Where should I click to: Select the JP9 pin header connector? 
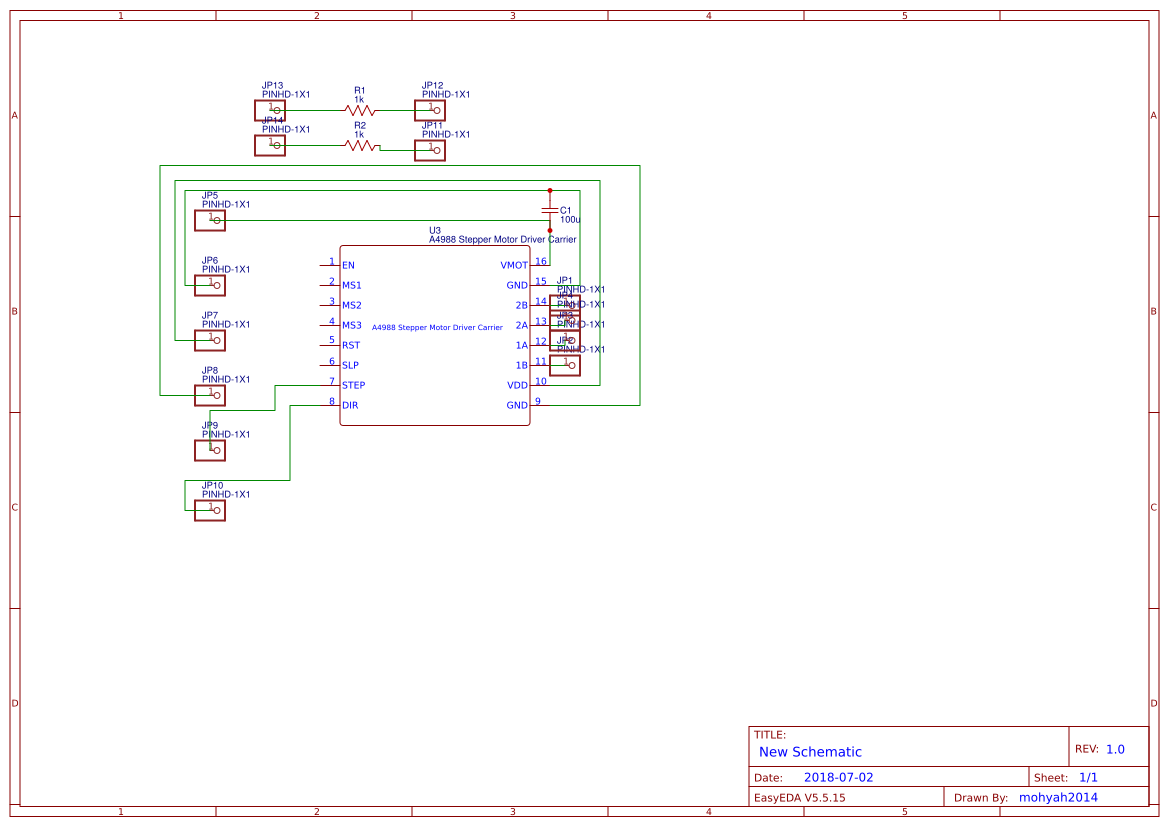(x=210, y=450)
